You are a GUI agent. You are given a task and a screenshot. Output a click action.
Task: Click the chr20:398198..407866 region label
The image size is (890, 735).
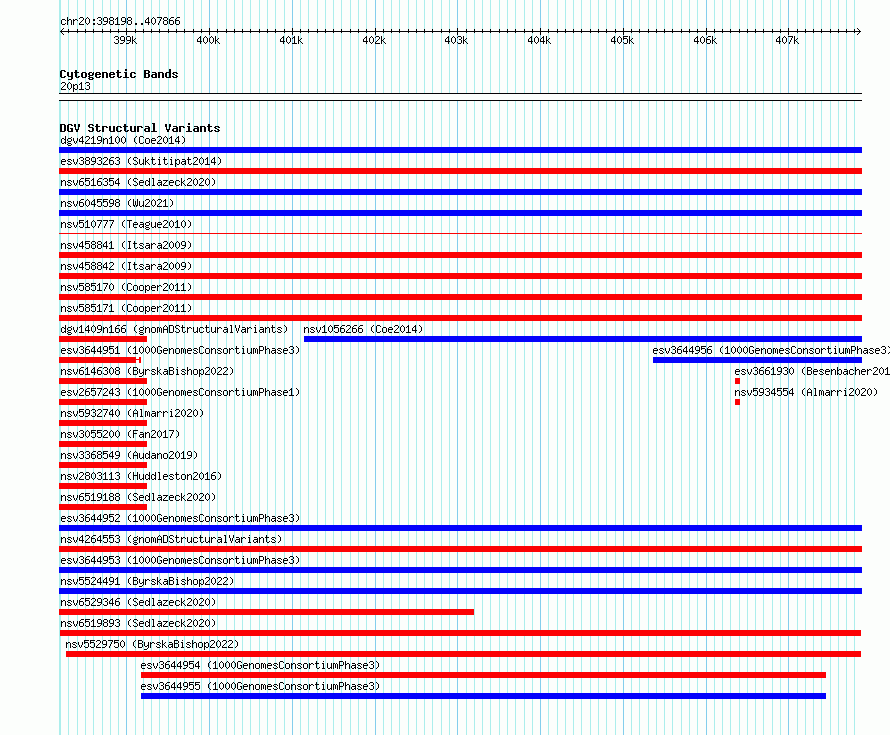pos(120,21)
